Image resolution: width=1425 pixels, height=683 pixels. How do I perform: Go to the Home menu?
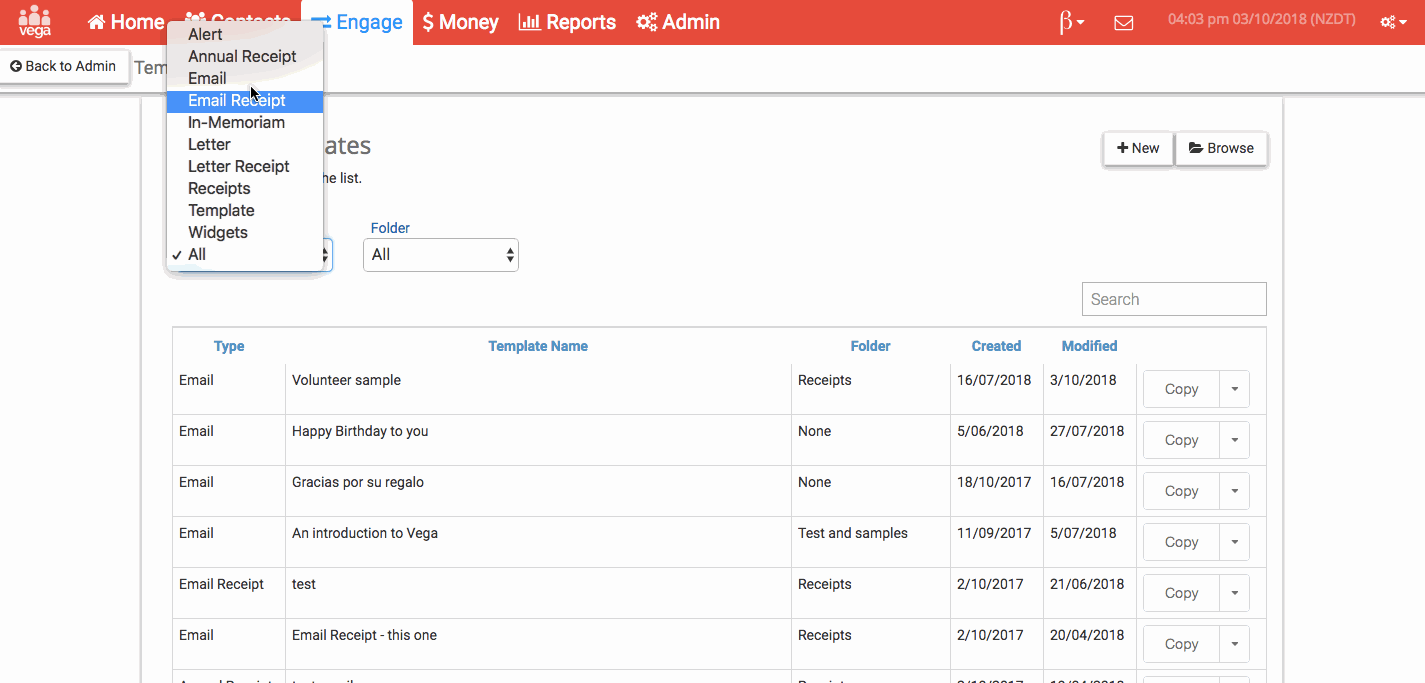click(126, 22)
